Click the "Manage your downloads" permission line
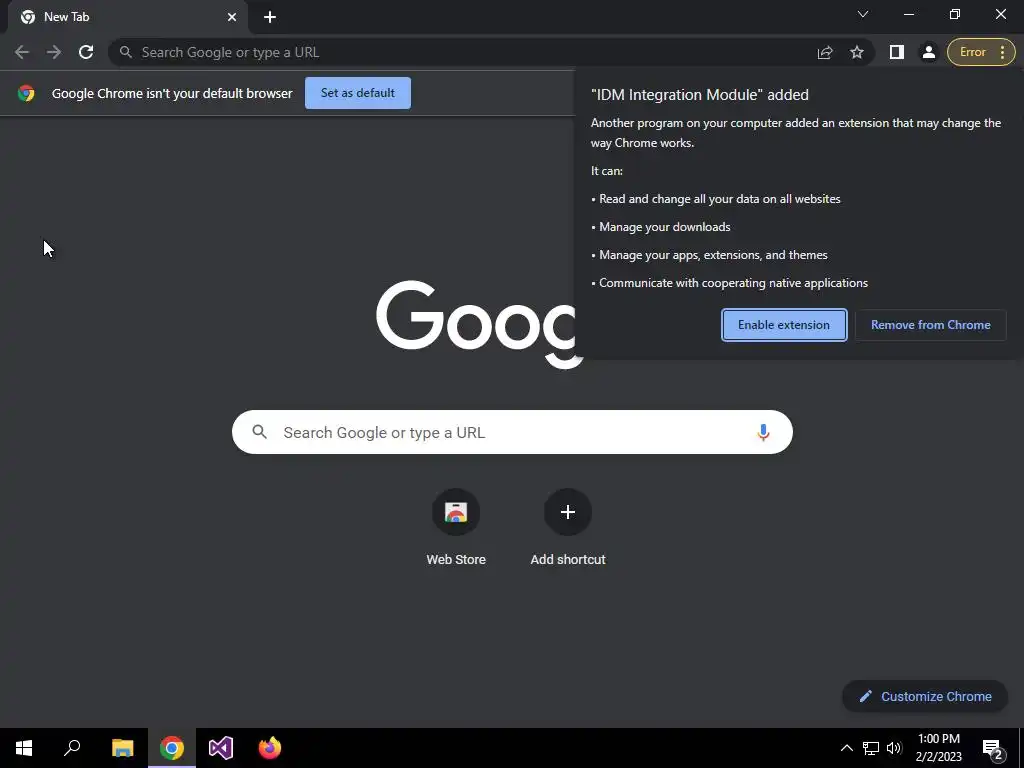Screen dimensions: 1024x768 pyautogui.click(x=665, y=227)
